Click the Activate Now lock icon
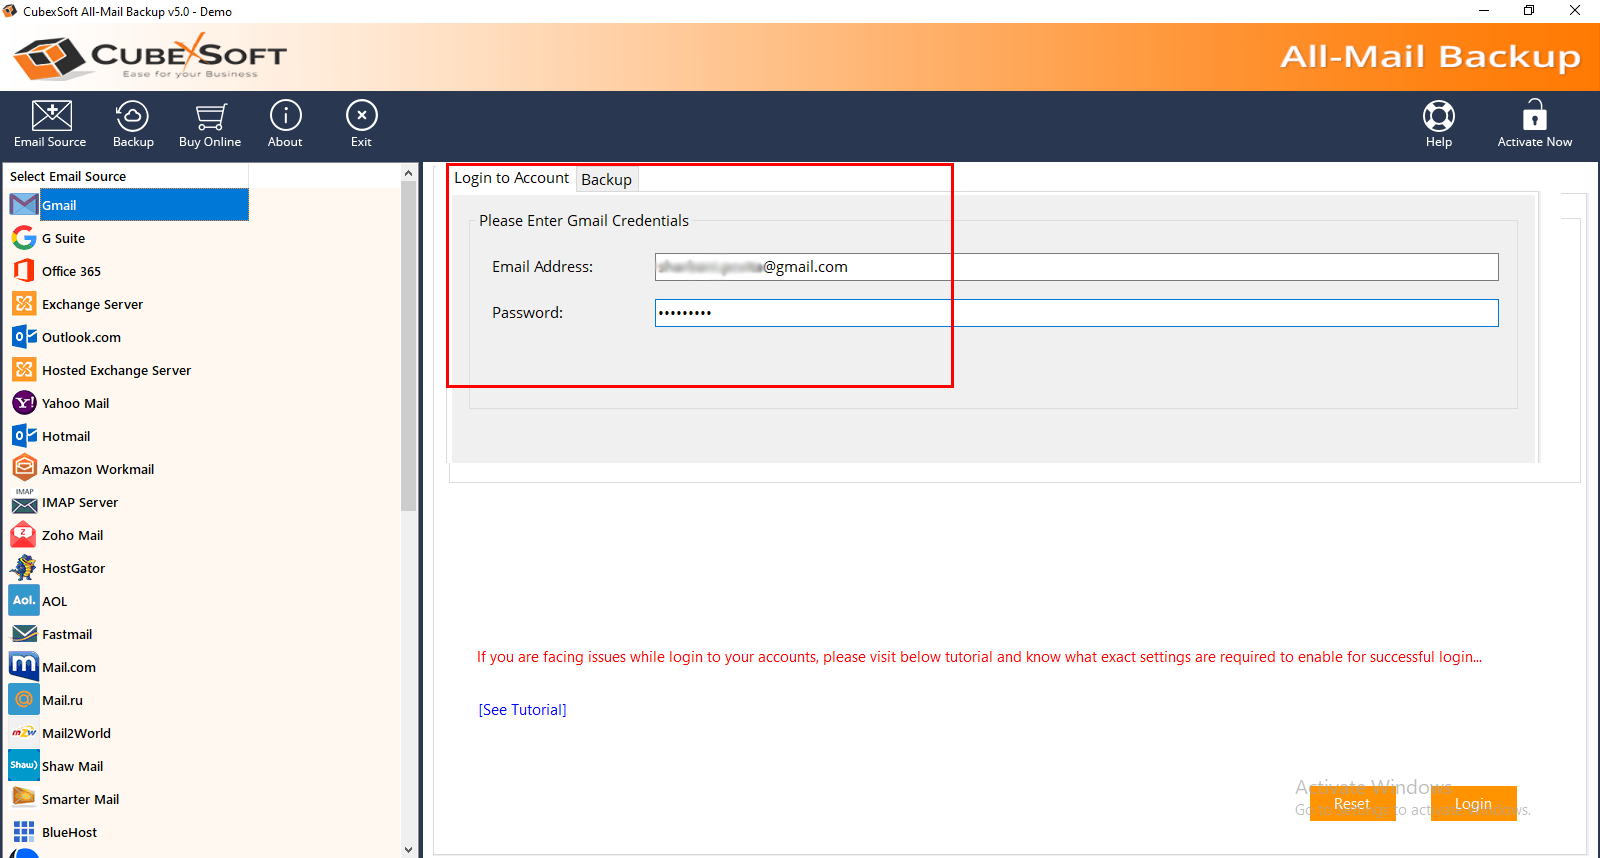The width and height of the screenshot is (1600, 858). pos(1534,115)
